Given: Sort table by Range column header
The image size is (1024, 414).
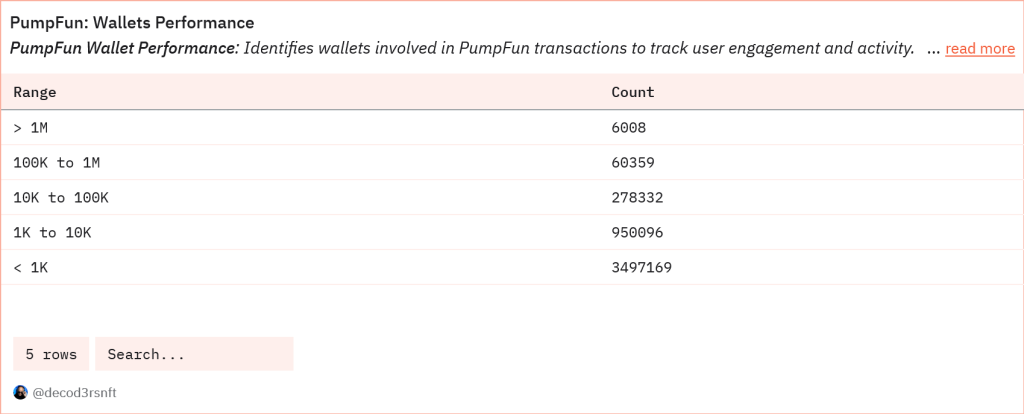Looking at the screenshot, I should pos(35,92).
